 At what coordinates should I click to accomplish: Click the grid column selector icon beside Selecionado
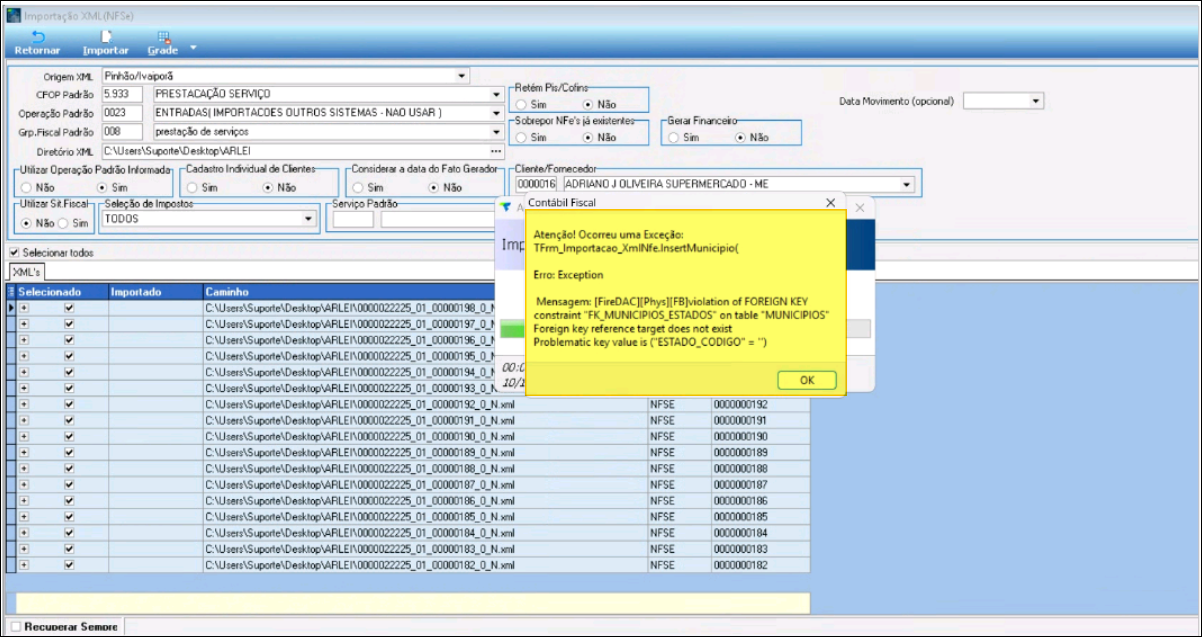[x=12, y=292]
